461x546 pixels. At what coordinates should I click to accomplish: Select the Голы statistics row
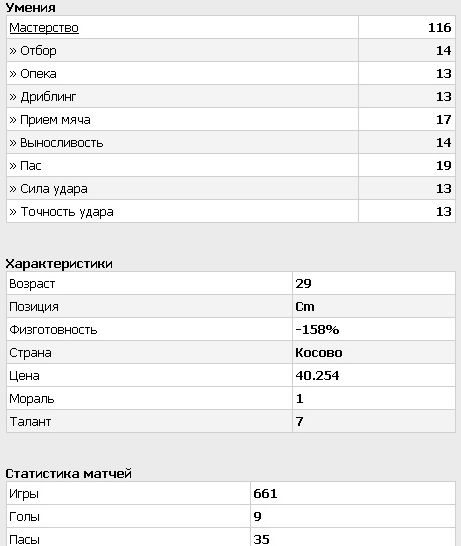(231, 516)
